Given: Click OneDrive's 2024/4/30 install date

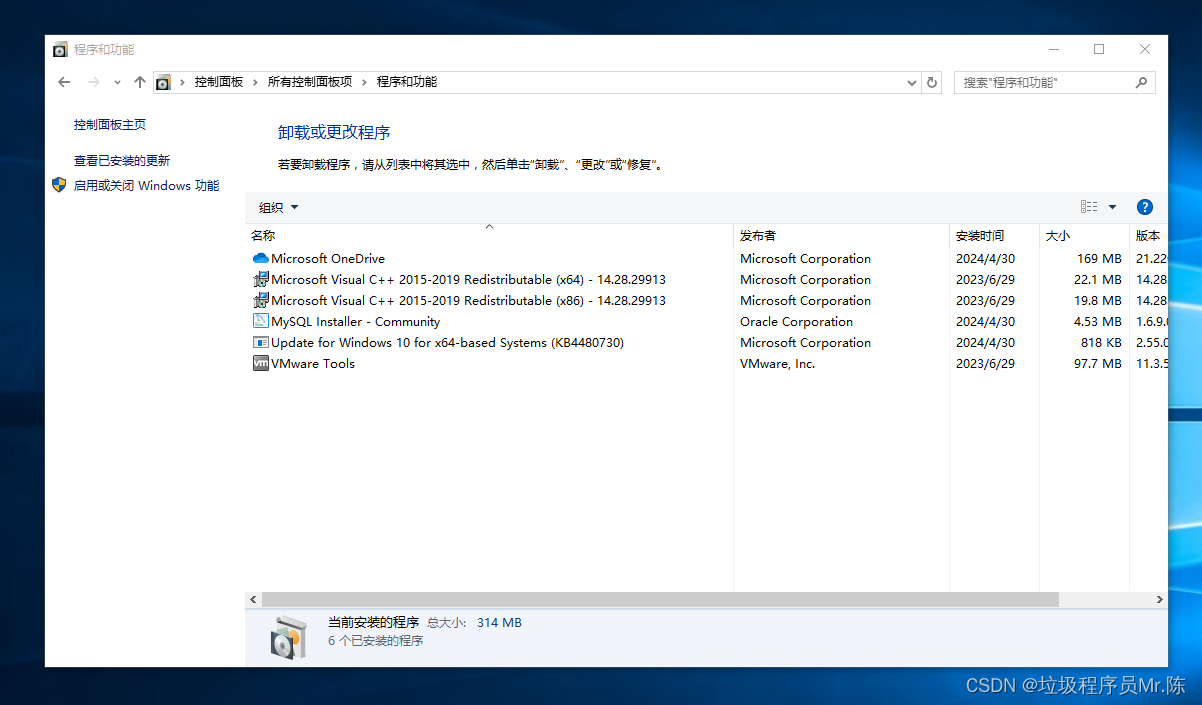Looking at the screenshot, I should 985,258.
